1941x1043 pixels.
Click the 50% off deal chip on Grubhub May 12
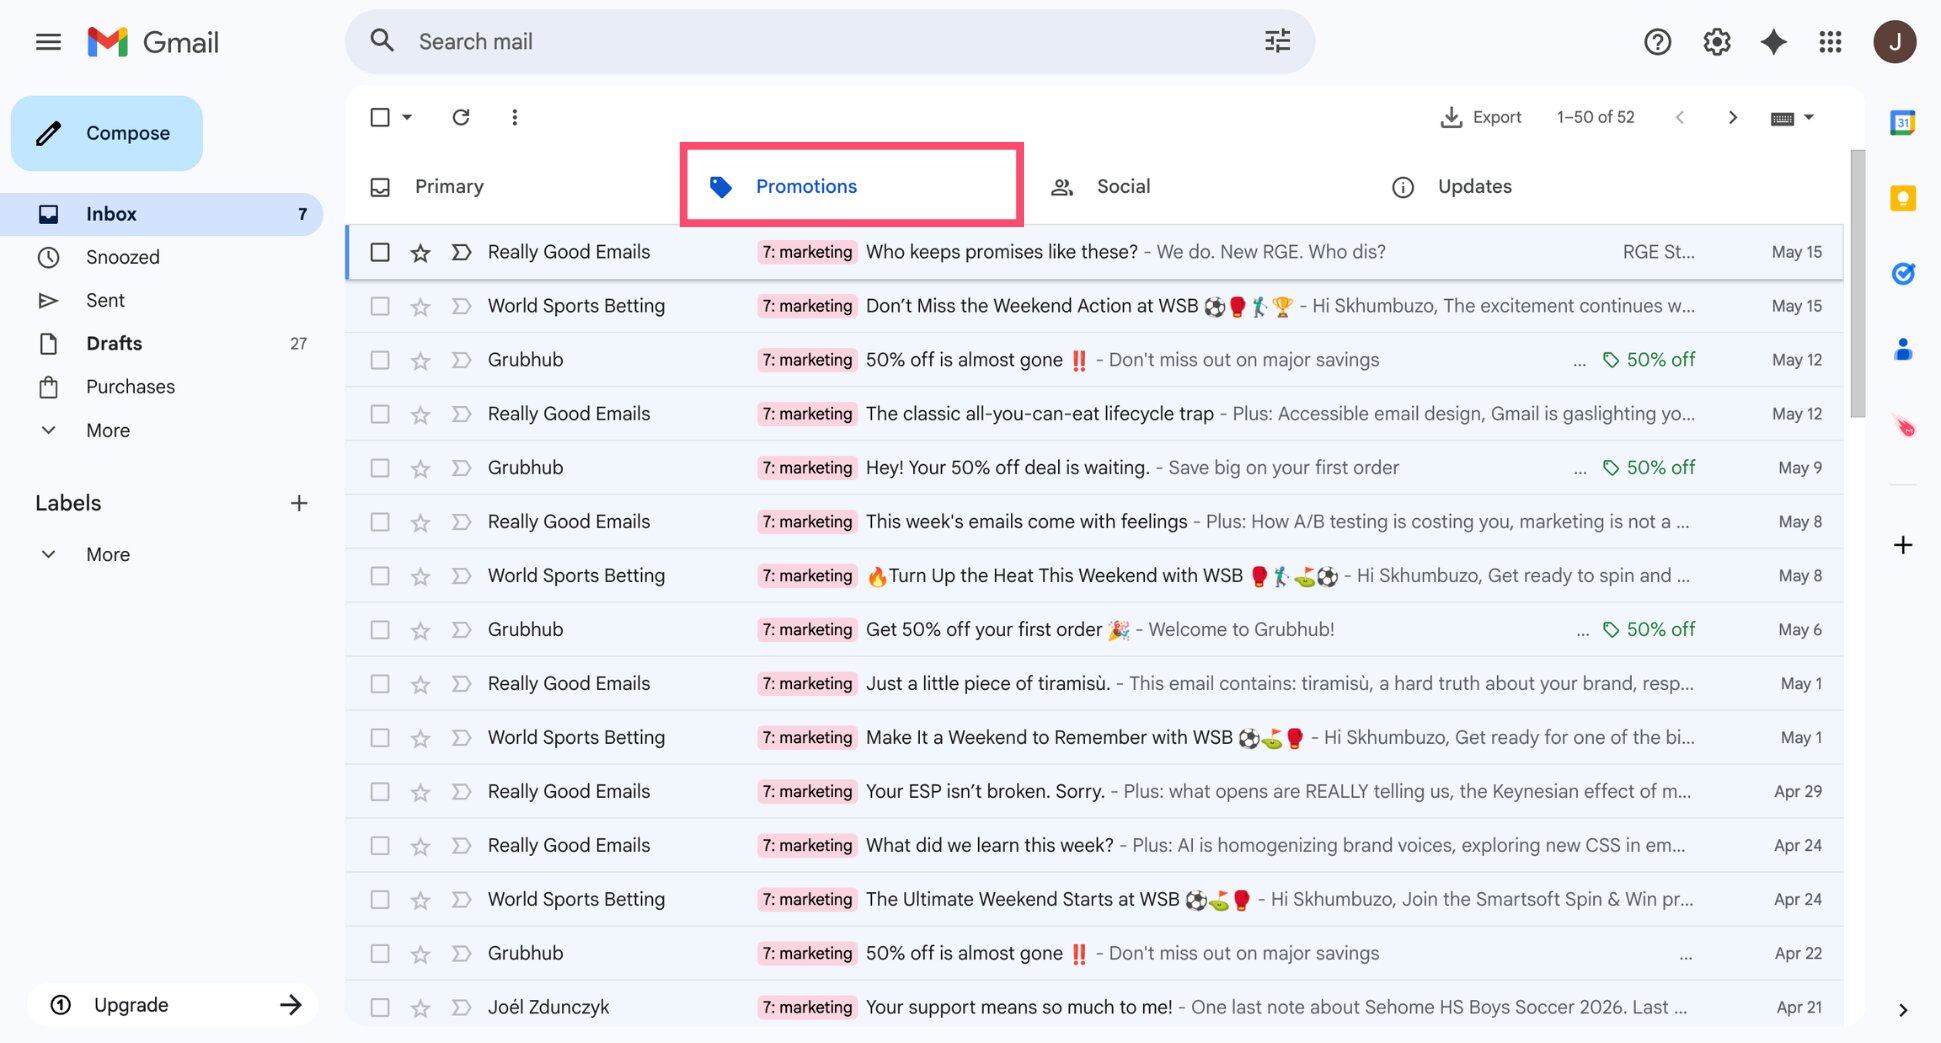[x=1649, y=360]
